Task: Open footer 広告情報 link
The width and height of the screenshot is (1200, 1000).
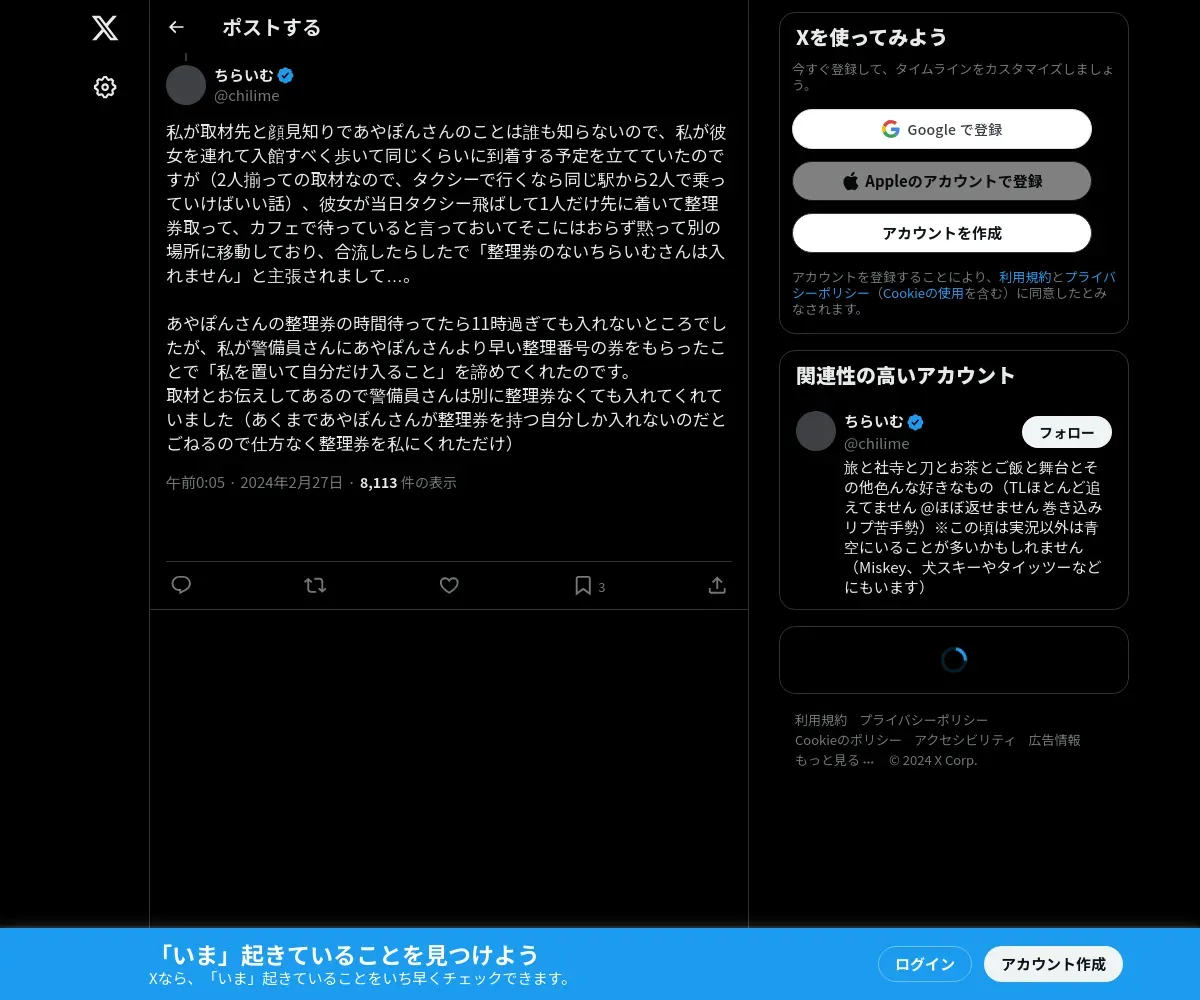Action: [x=1055, y=740]
